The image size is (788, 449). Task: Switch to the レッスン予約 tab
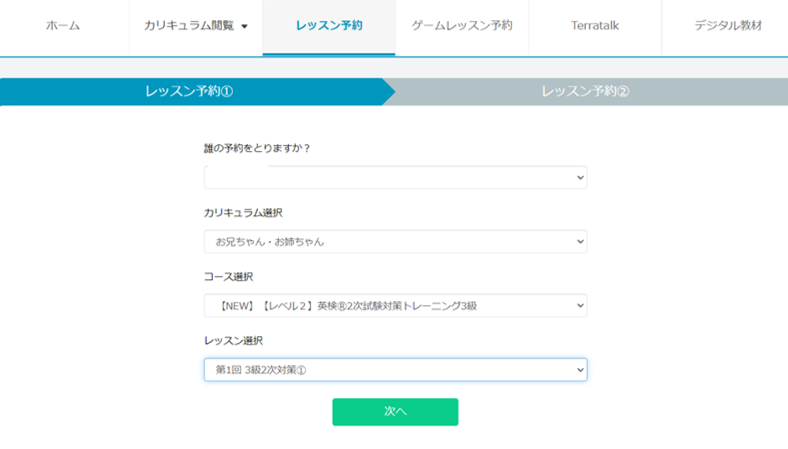click(329, 25)
